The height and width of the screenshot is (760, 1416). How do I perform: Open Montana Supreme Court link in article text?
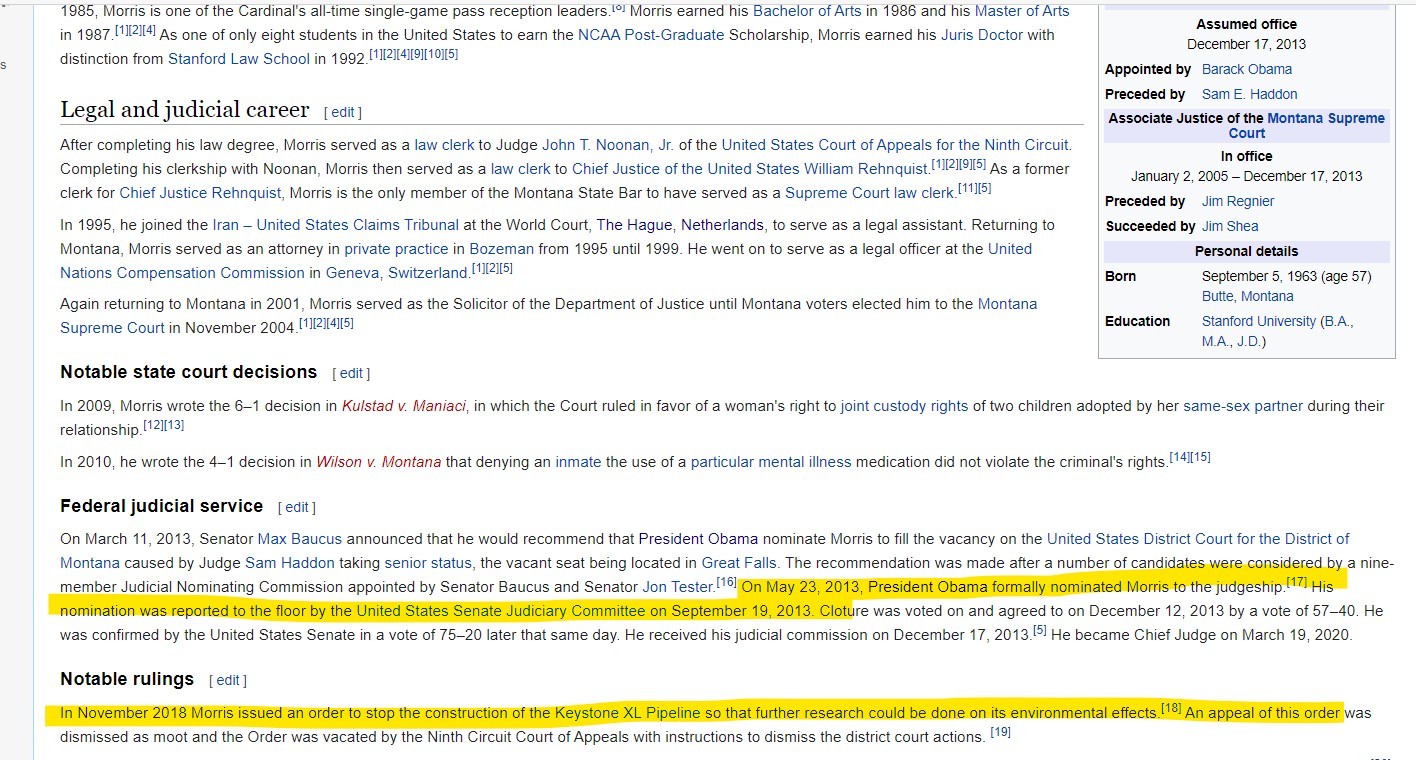coord(549,315)
